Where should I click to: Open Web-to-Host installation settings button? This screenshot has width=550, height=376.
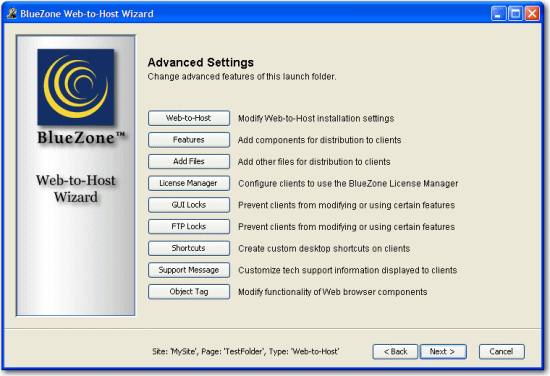point(189,118)
